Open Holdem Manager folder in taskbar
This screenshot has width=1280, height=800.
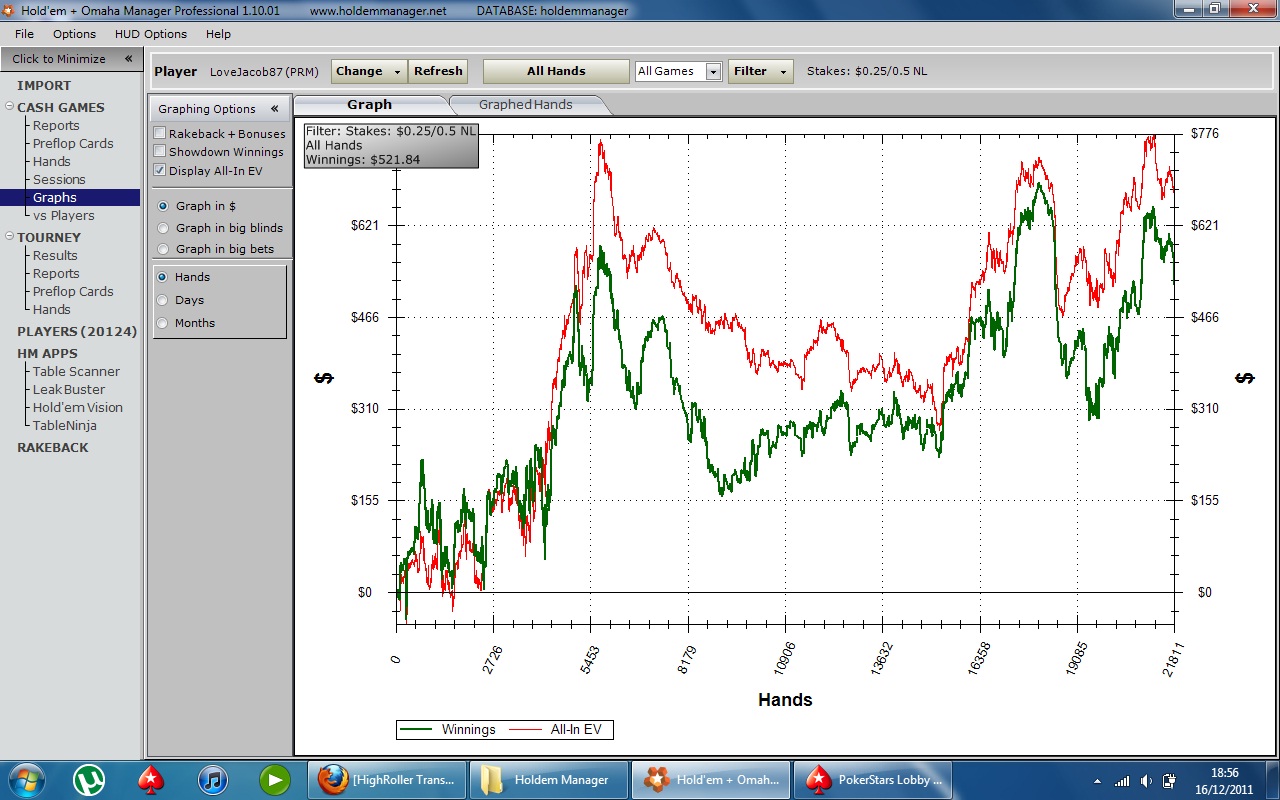coord(548,780)
